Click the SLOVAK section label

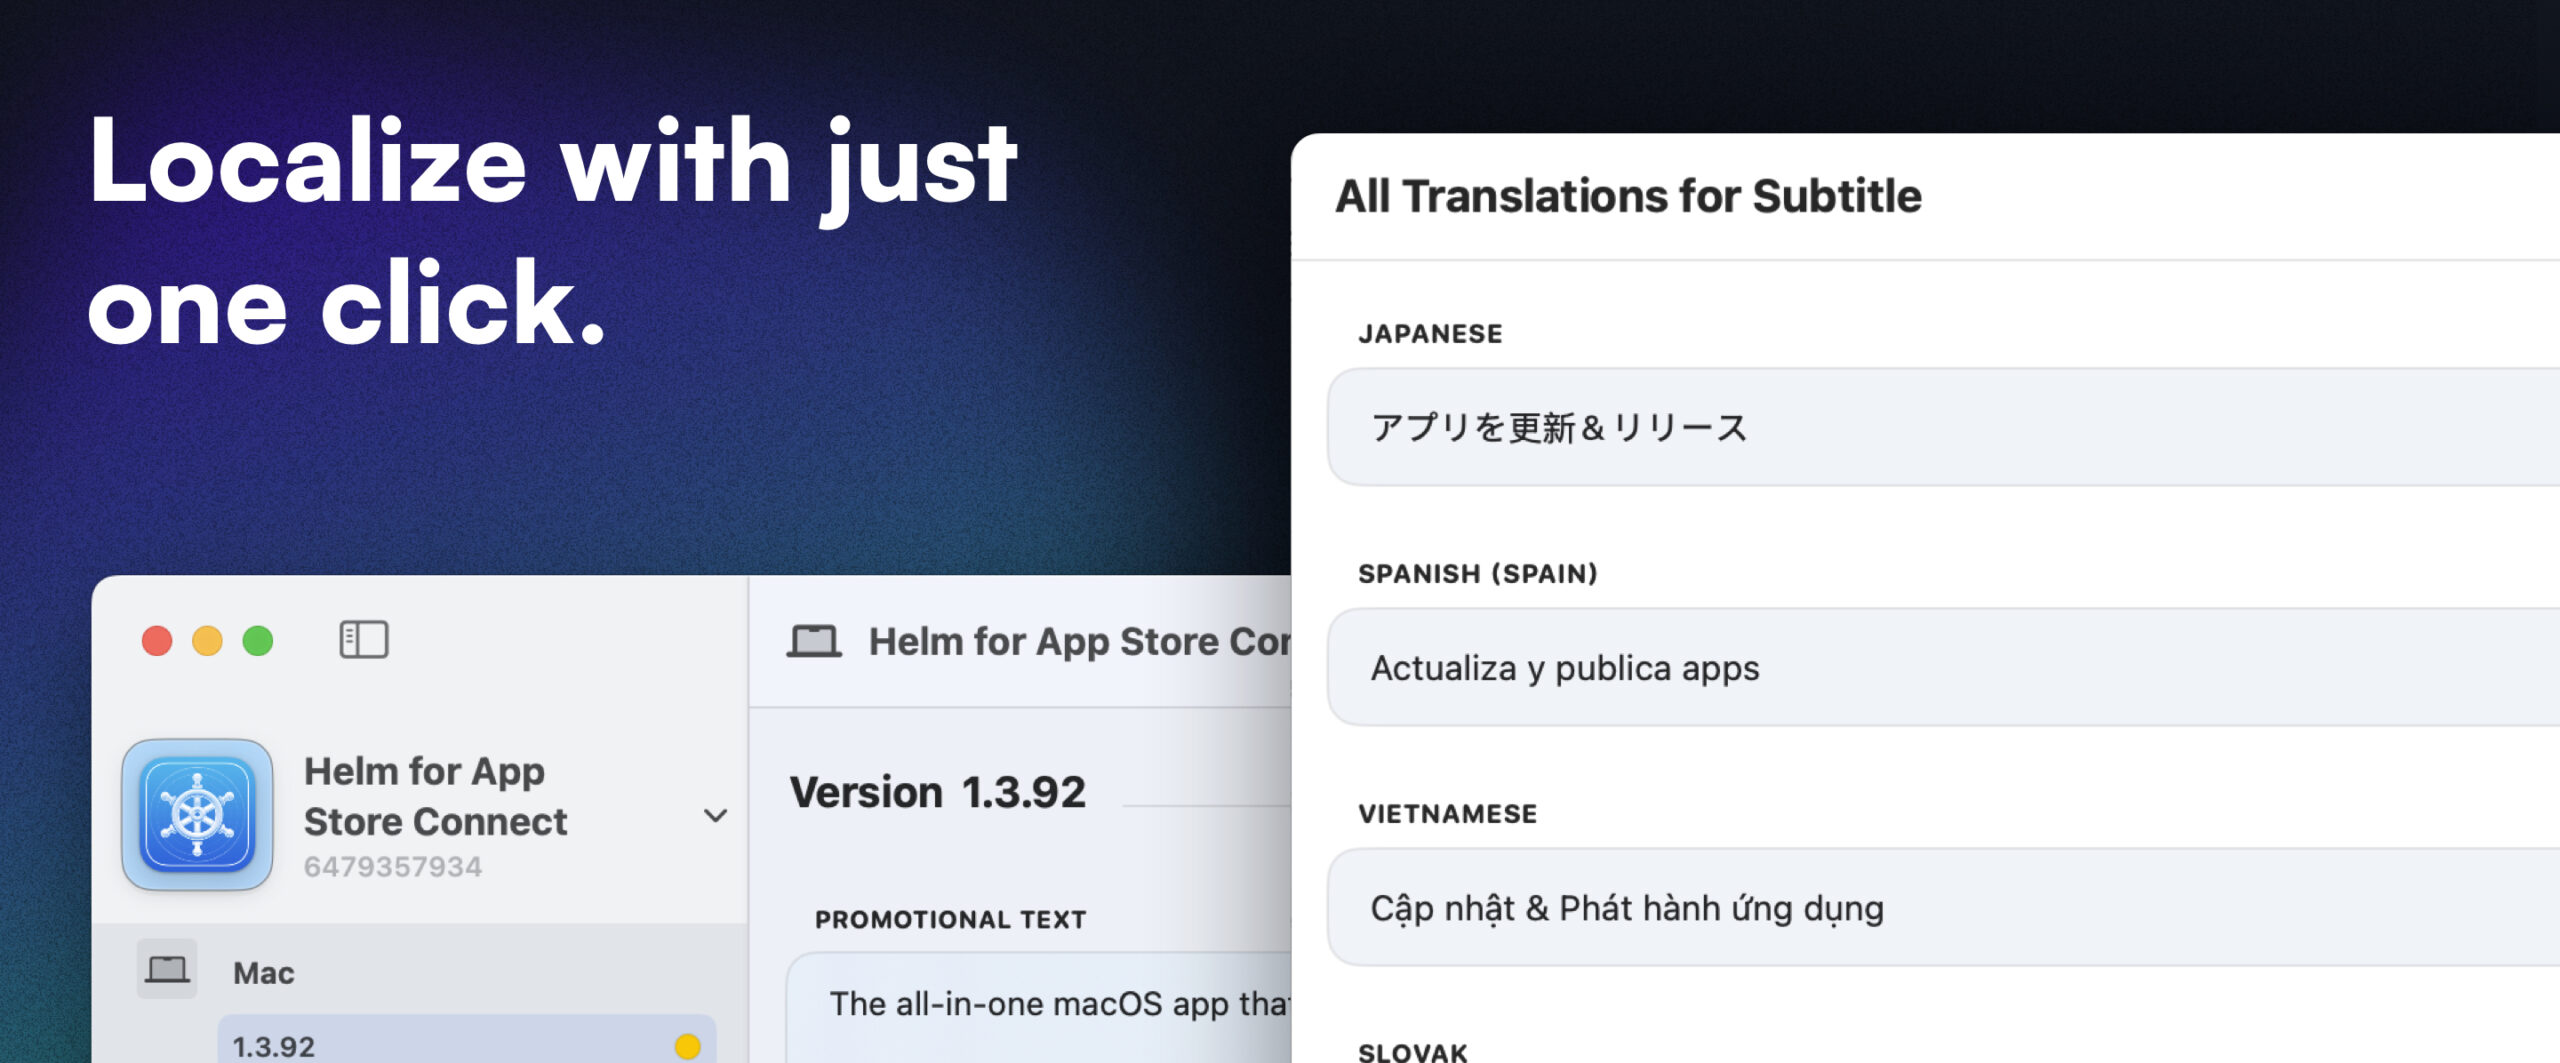[x=1412, y=1052]
